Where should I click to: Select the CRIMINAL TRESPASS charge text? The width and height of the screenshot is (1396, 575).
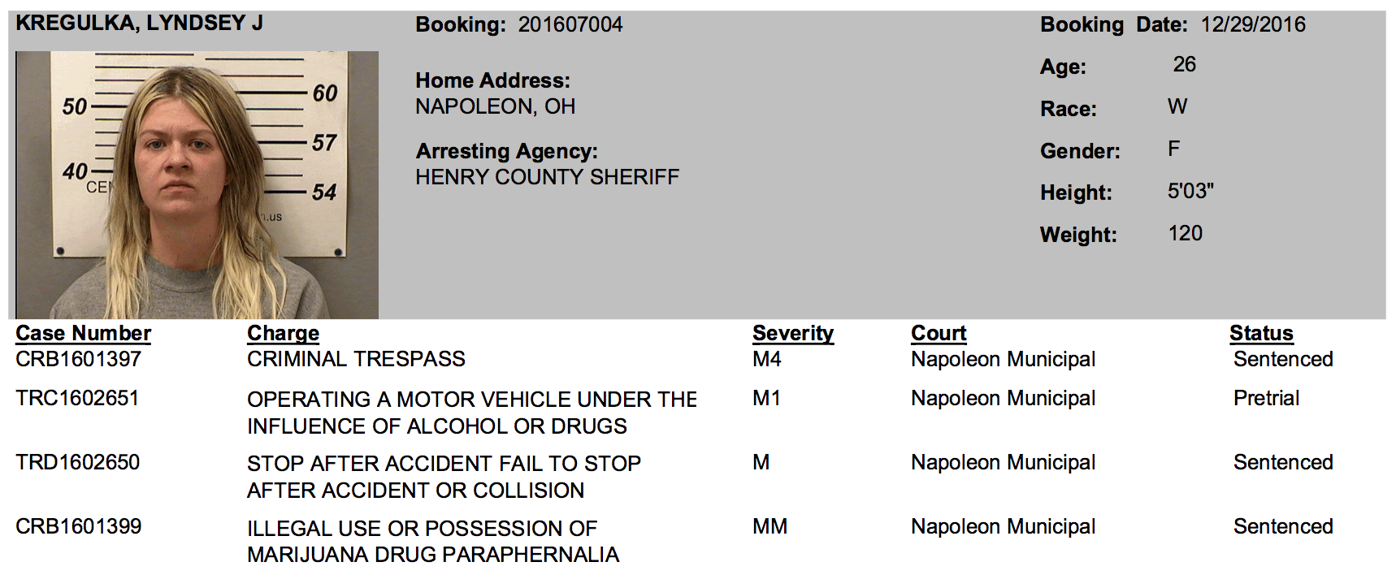click(356, 359)
